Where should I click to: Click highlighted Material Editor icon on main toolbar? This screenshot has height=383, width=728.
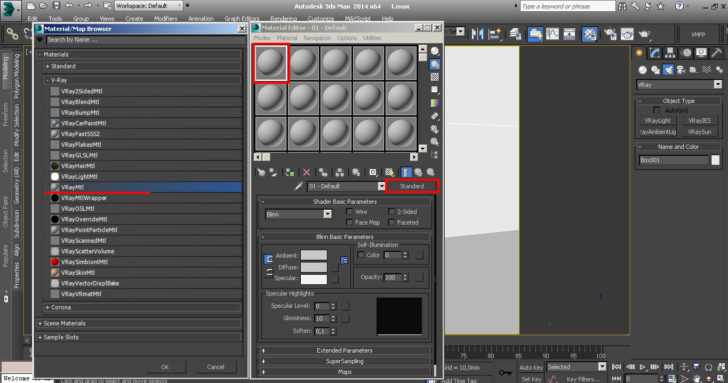click(x=590, y=34)
